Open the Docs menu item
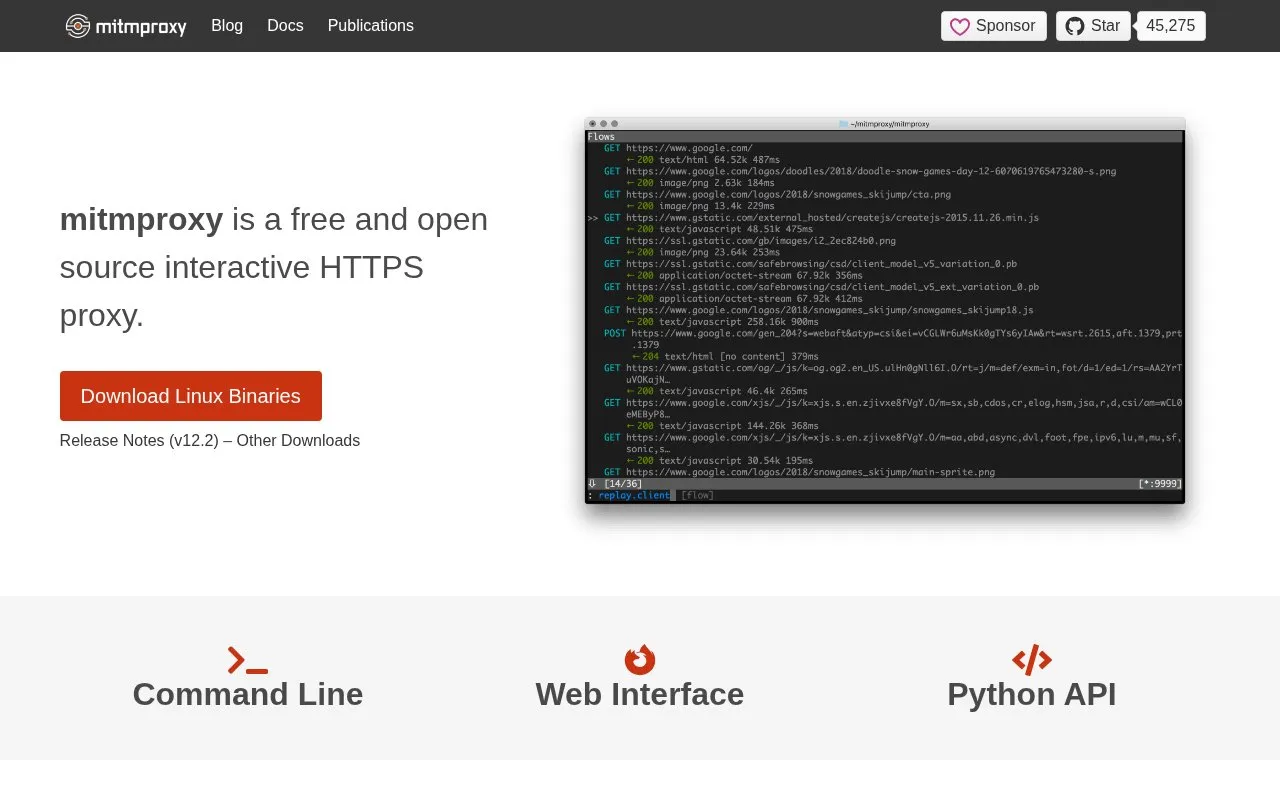 coord(285,26)
